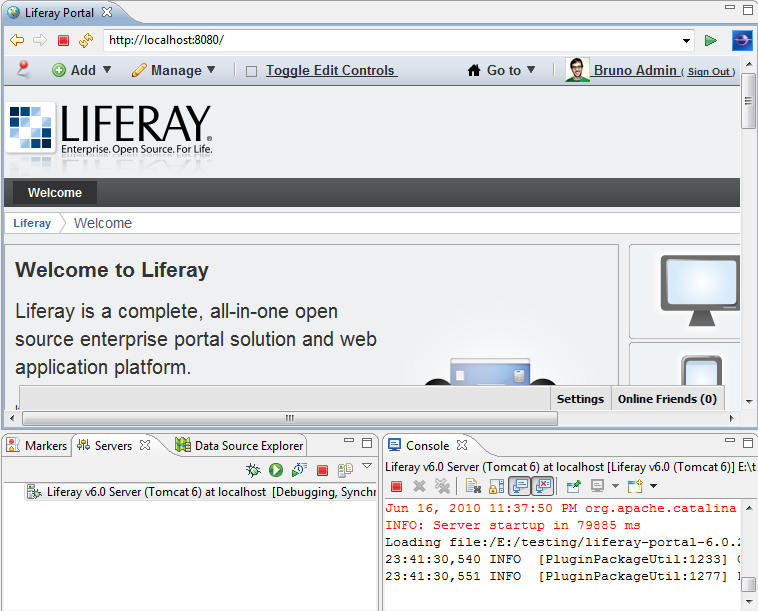This screenshot has width=758, height=611.
Task: Click the browser back arrow icon
Action: pos(17,41)
